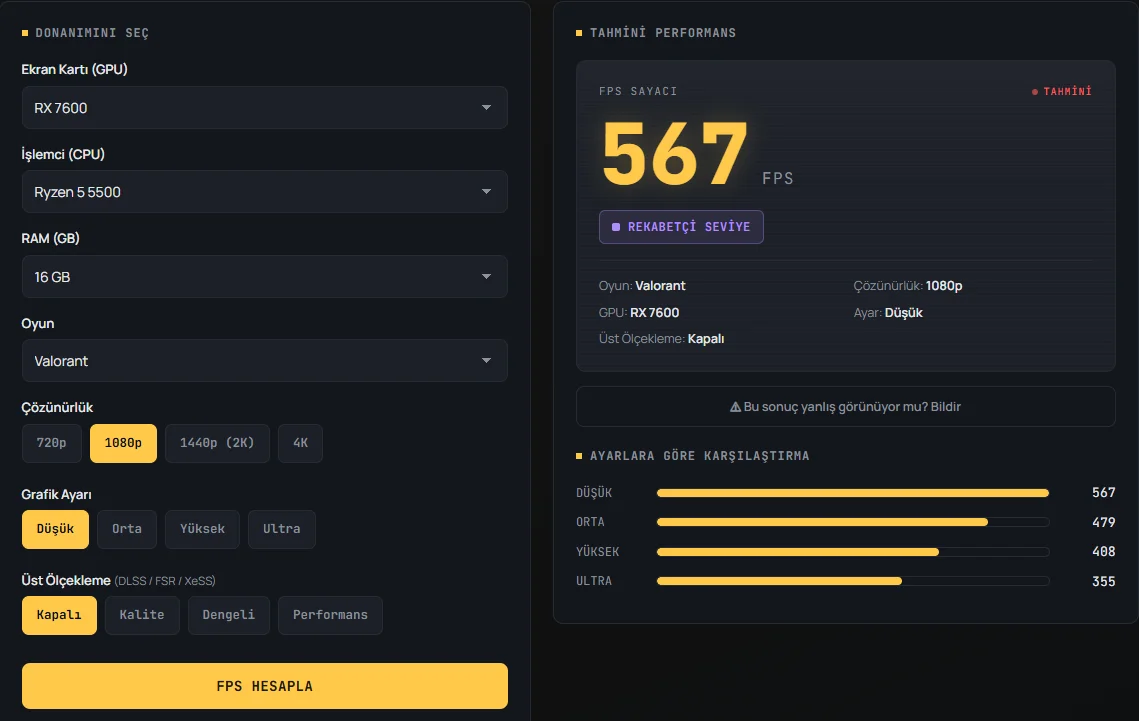
Task: Set graphics setting to Düşük
Action: [55, 529]
